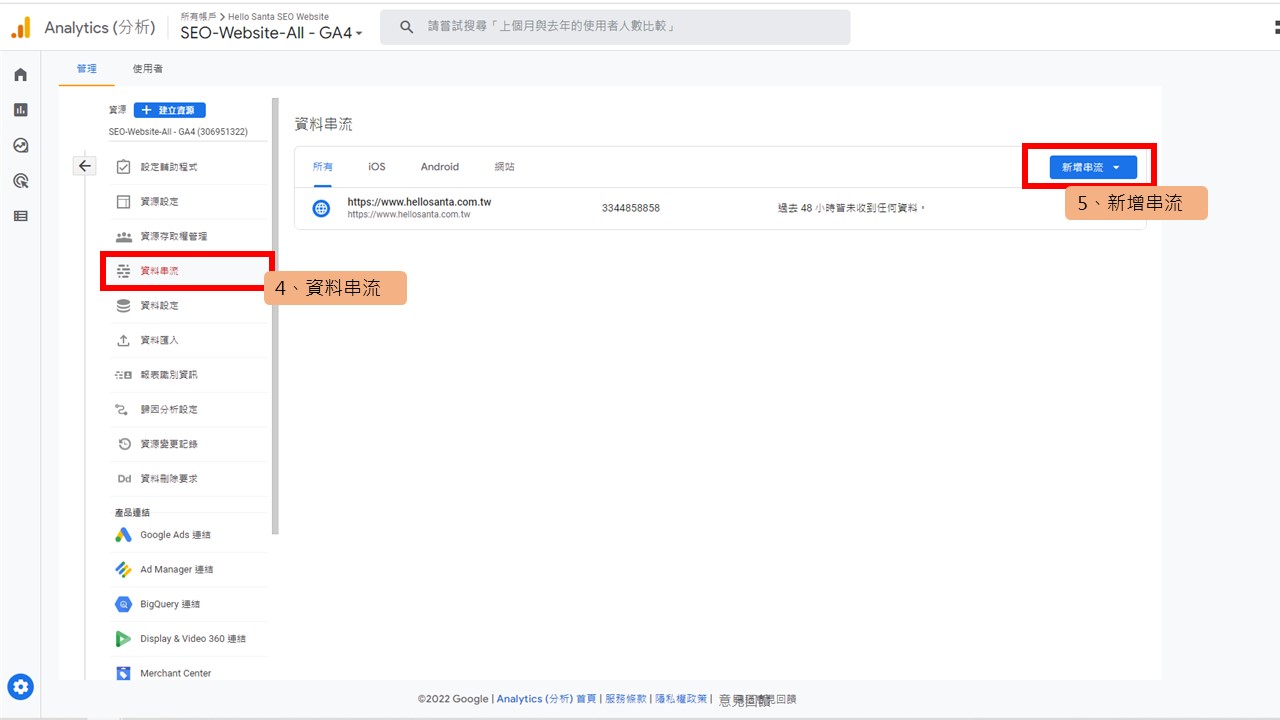Click the property column vertical scrollbar

click(275, 315)
